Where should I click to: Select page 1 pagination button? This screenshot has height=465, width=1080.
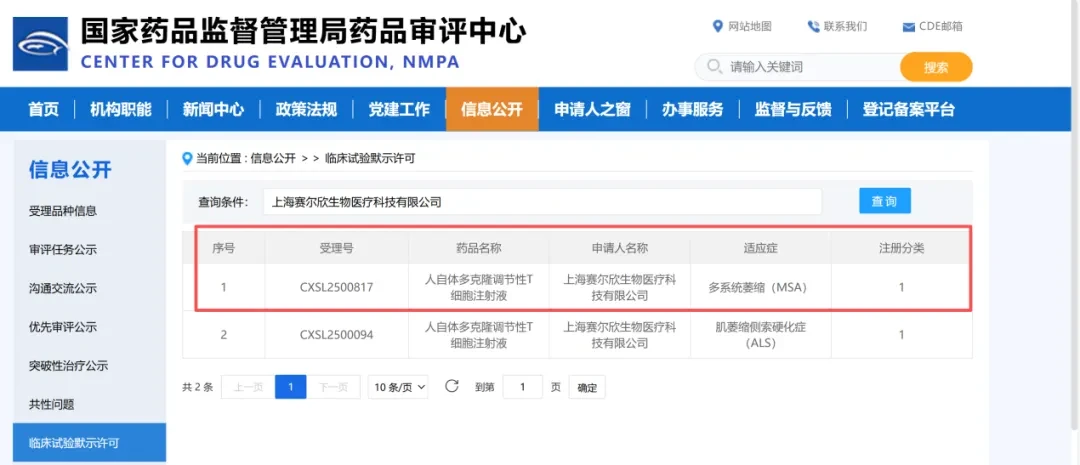tap(291, 387)
